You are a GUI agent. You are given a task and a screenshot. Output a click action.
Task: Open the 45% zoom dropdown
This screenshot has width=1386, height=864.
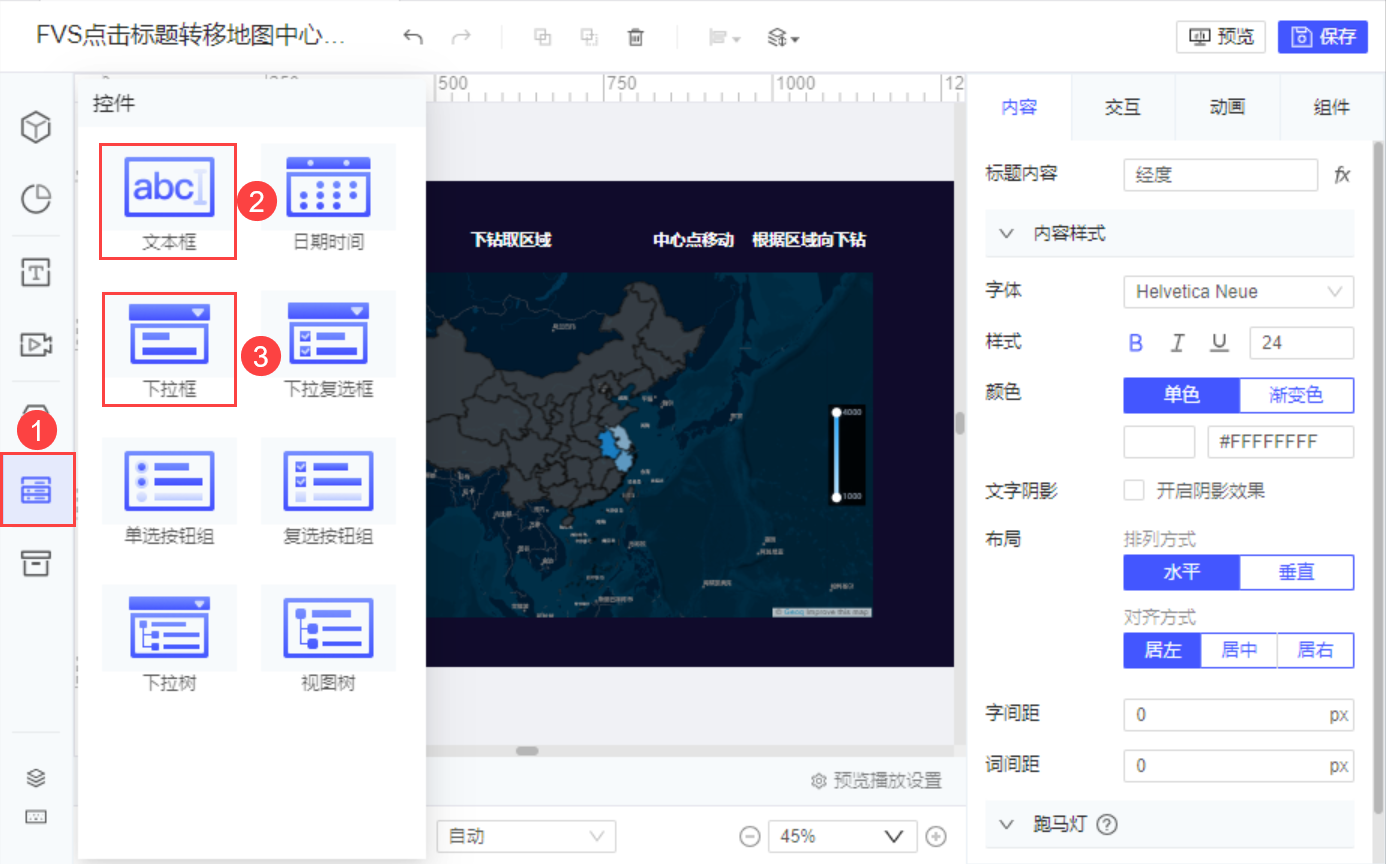point(842,836)
